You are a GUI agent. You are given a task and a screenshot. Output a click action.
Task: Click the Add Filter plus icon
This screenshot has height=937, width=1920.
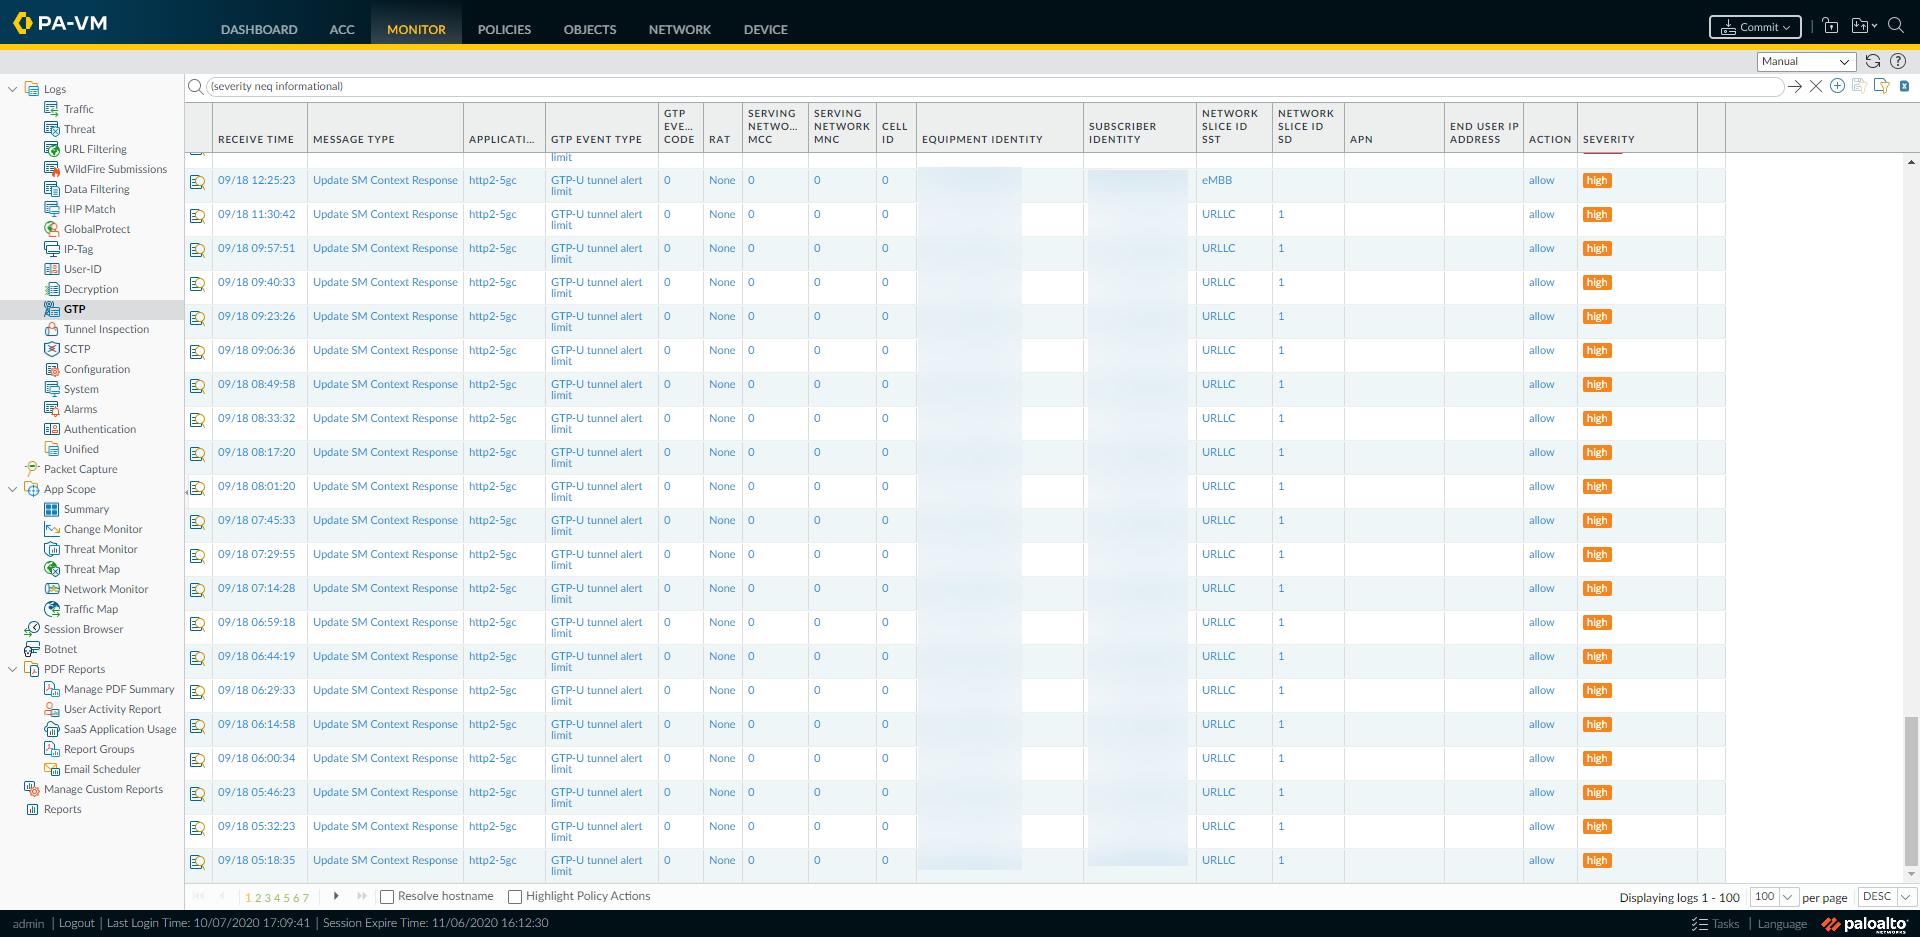1837,86
